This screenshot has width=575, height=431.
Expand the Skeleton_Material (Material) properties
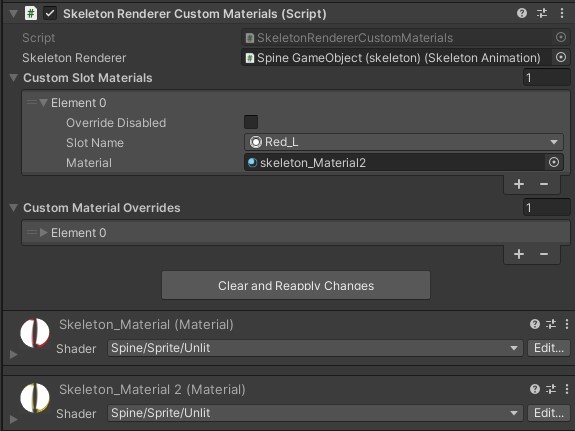coord(14,354)
